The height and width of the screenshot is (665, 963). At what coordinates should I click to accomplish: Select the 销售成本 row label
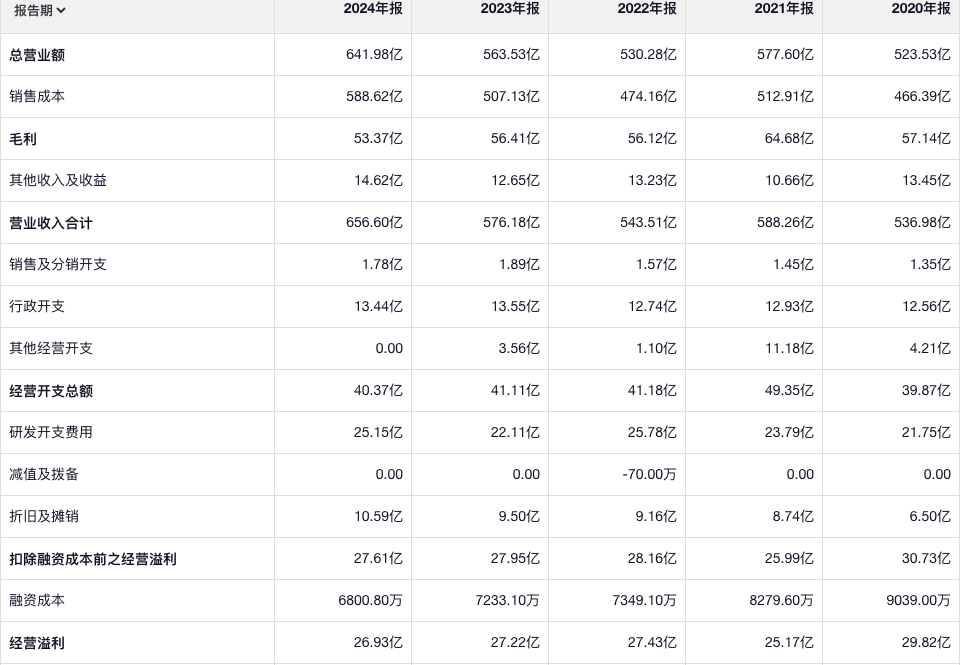(37, 97)
